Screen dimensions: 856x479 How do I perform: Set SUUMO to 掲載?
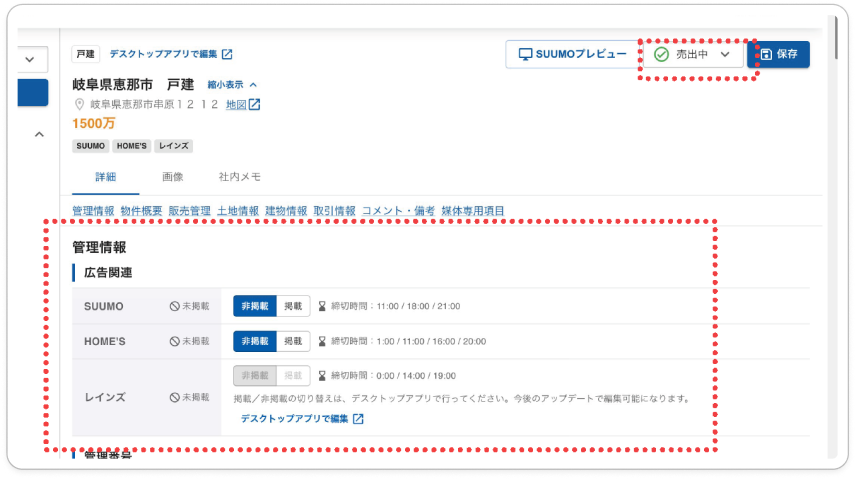pos(293,306)
